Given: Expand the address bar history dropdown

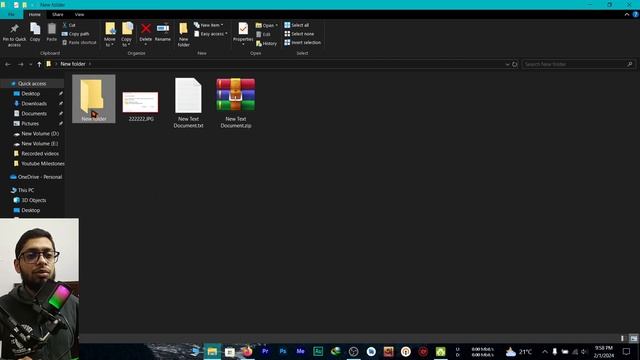Looking at the screenshot, I should [x=507, y=64].
